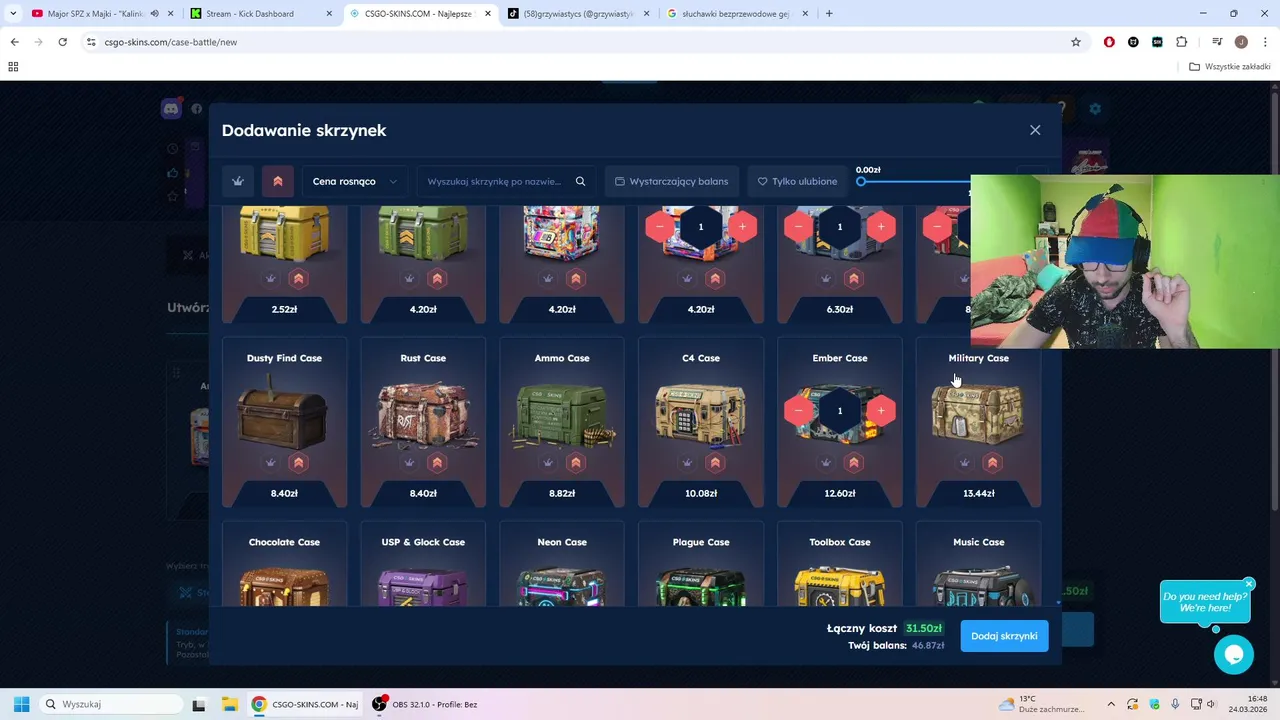
Task: Click the Dodaj skrzynki button
Action: (x=1004, y=636)
